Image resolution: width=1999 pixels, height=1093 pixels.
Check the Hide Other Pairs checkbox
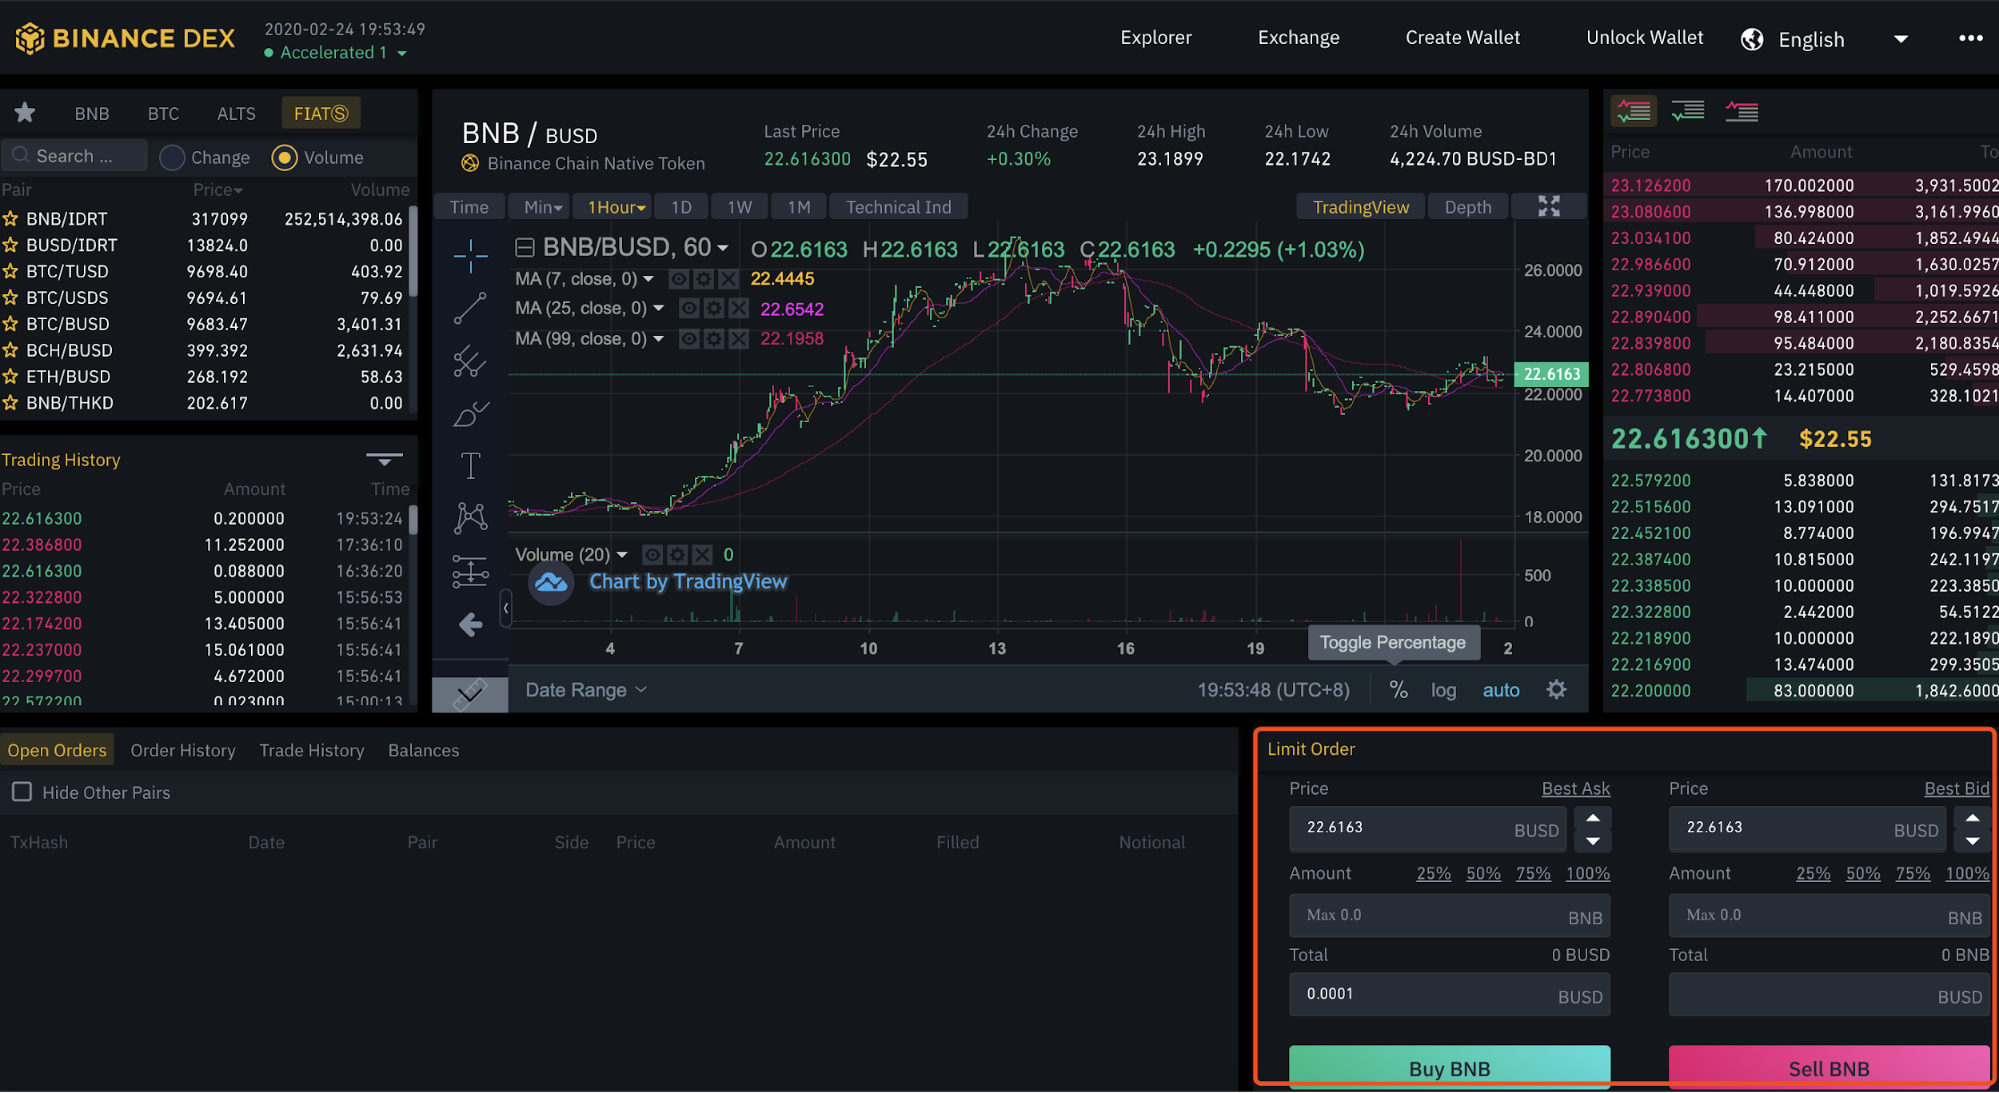(22, 792)
